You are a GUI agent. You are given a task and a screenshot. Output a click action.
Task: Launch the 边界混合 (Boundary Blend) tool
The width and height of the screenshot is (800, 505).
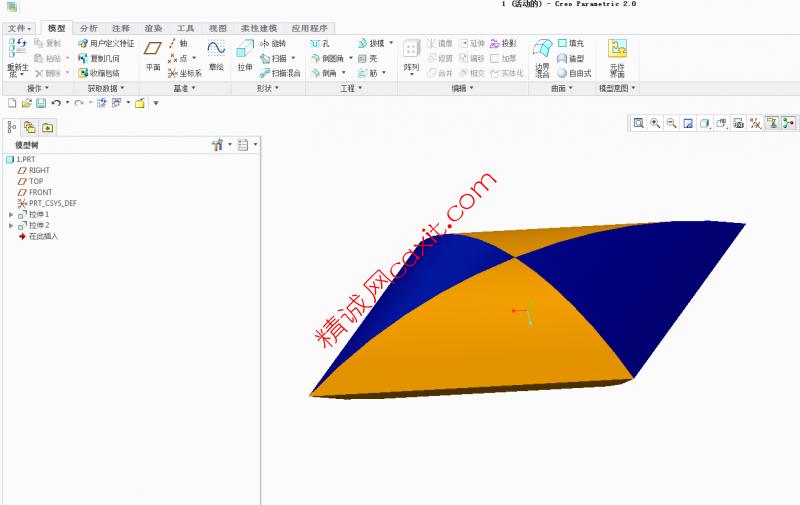coord(542,58)
